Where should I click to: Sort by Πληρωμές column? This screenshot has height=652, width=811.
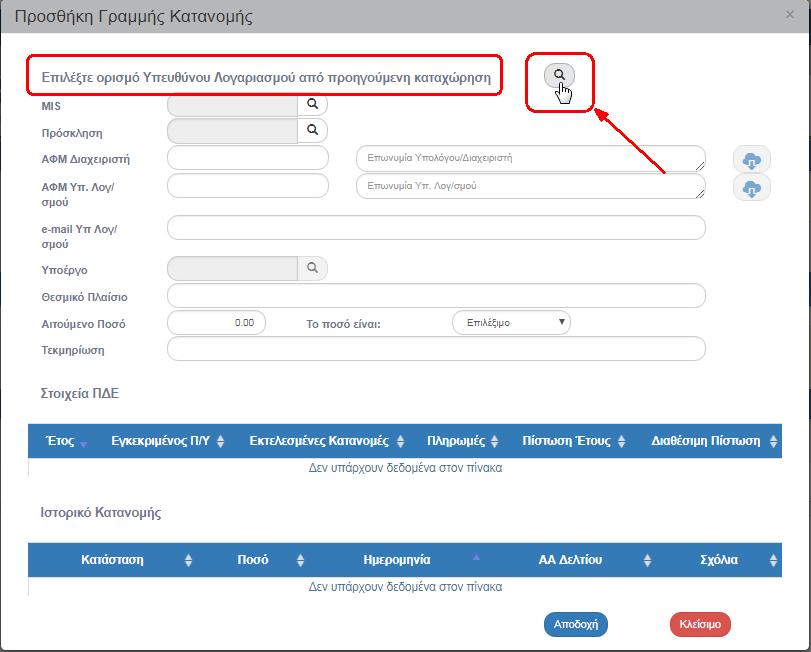462,441
